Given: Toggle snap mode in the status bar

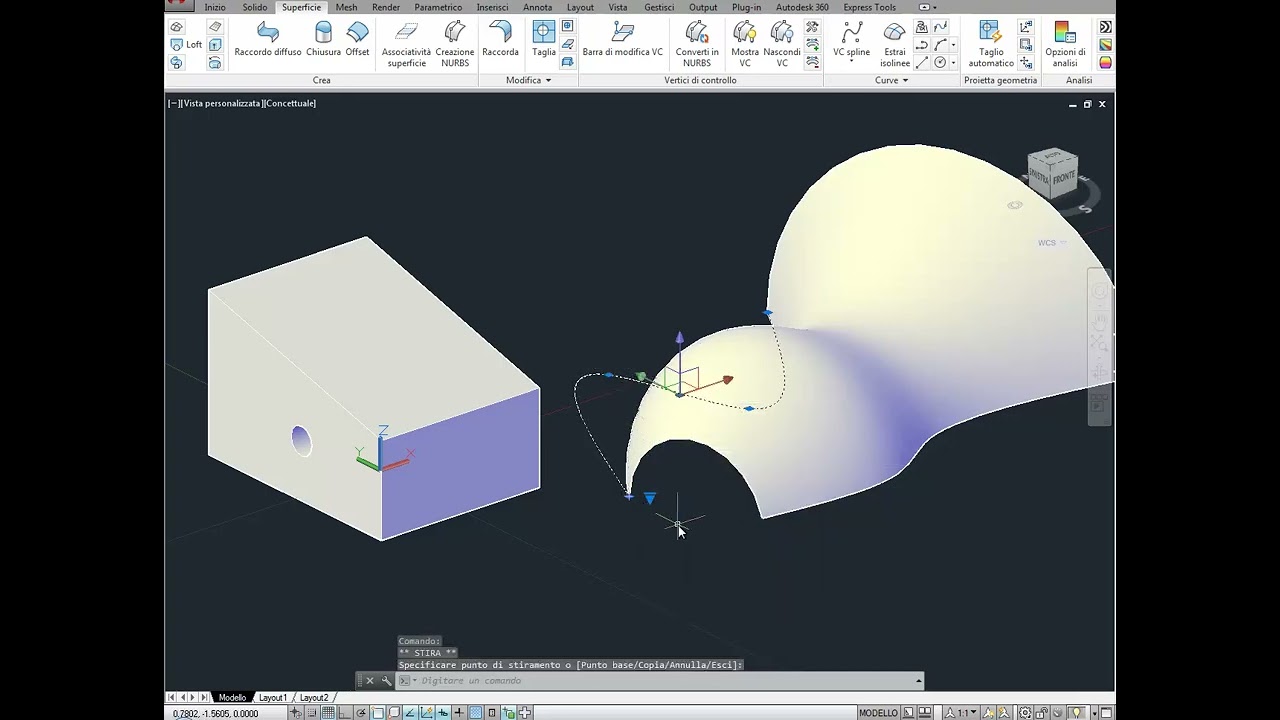Looking at the screenshot, I should 311,713.
